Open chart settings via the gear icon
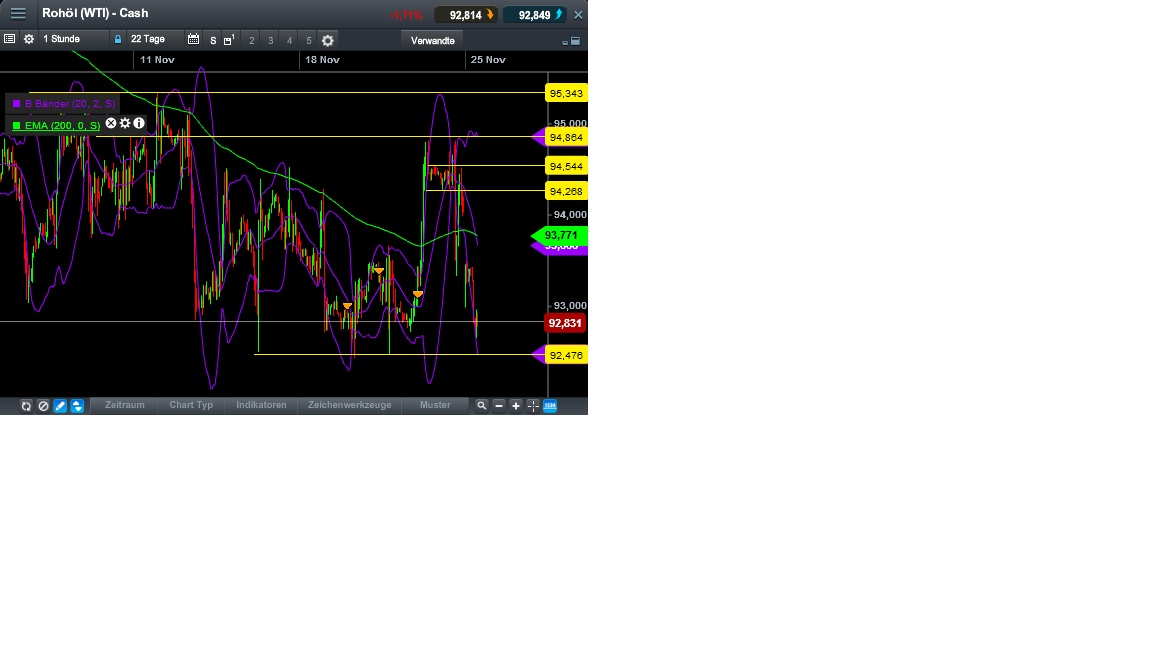The height and width of the screenshot is (648, 1152). click(x=29, y=39)
